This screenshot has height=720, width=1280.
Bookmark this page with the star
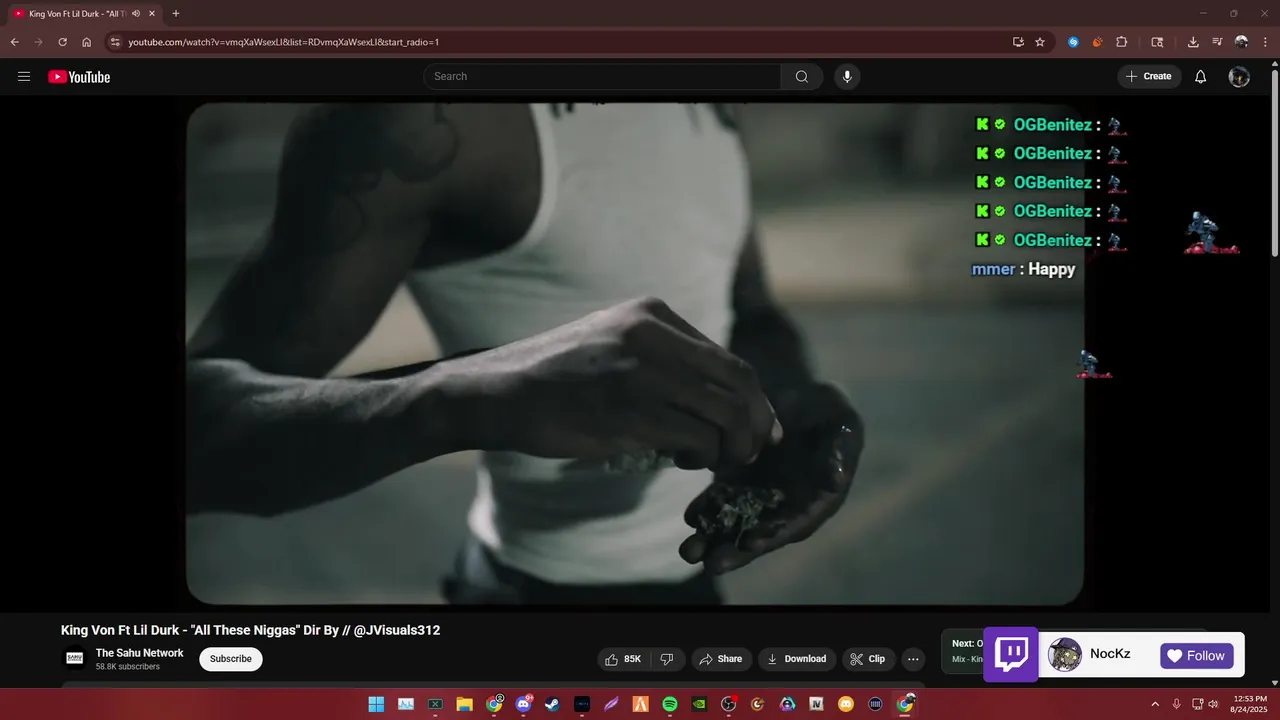1040,42
